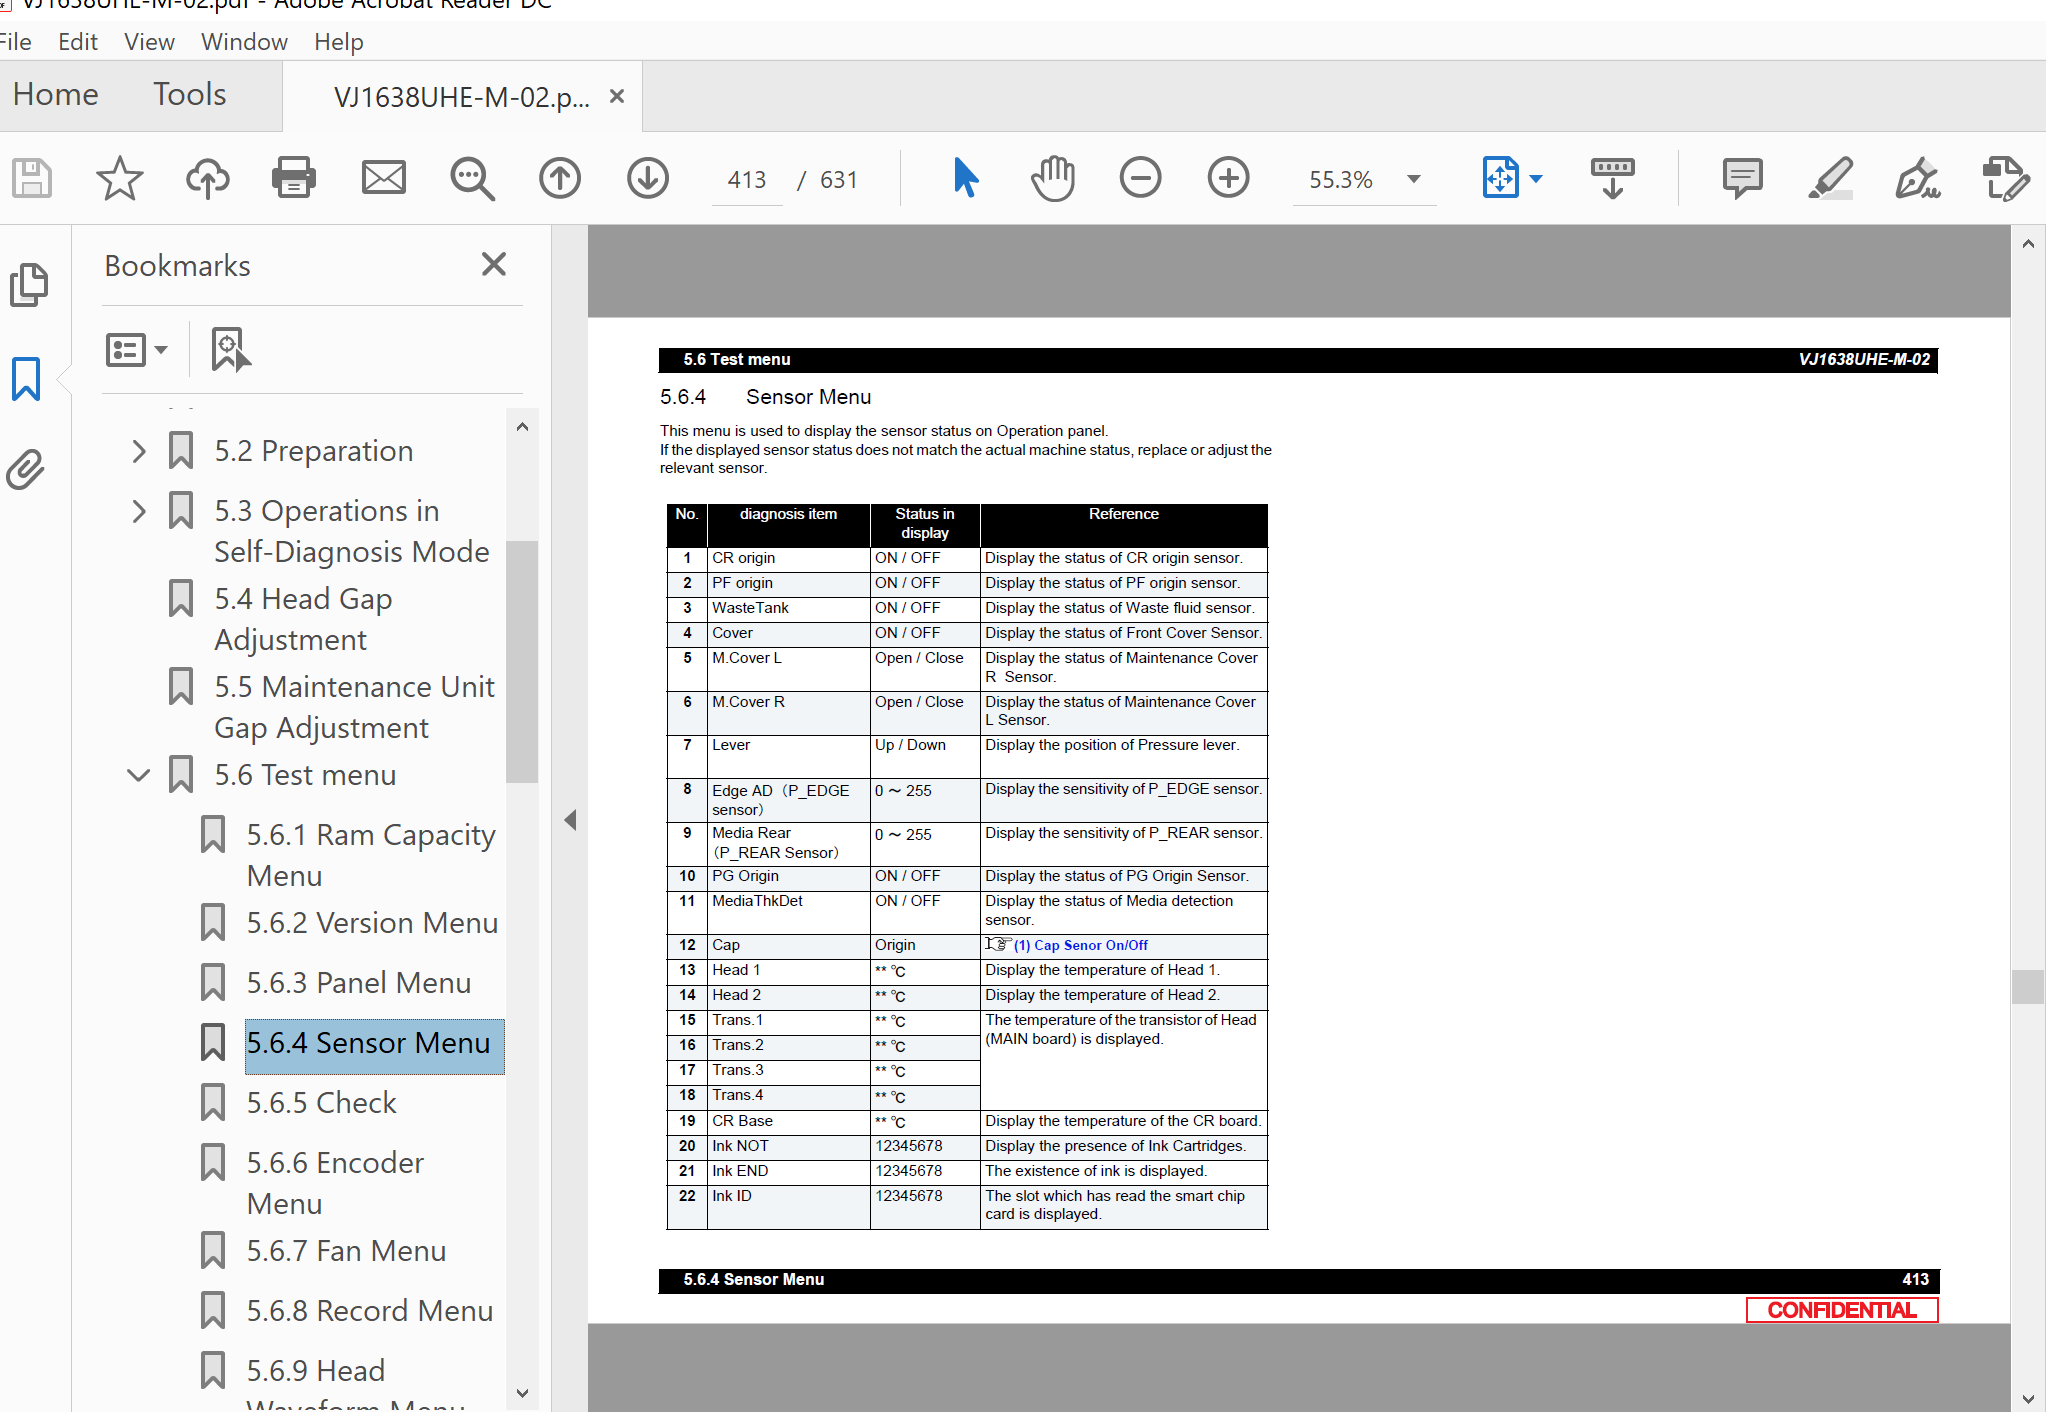2046x1412 pixels.
Task: Open bookmark options dropdown
Action: pos(137,350)
